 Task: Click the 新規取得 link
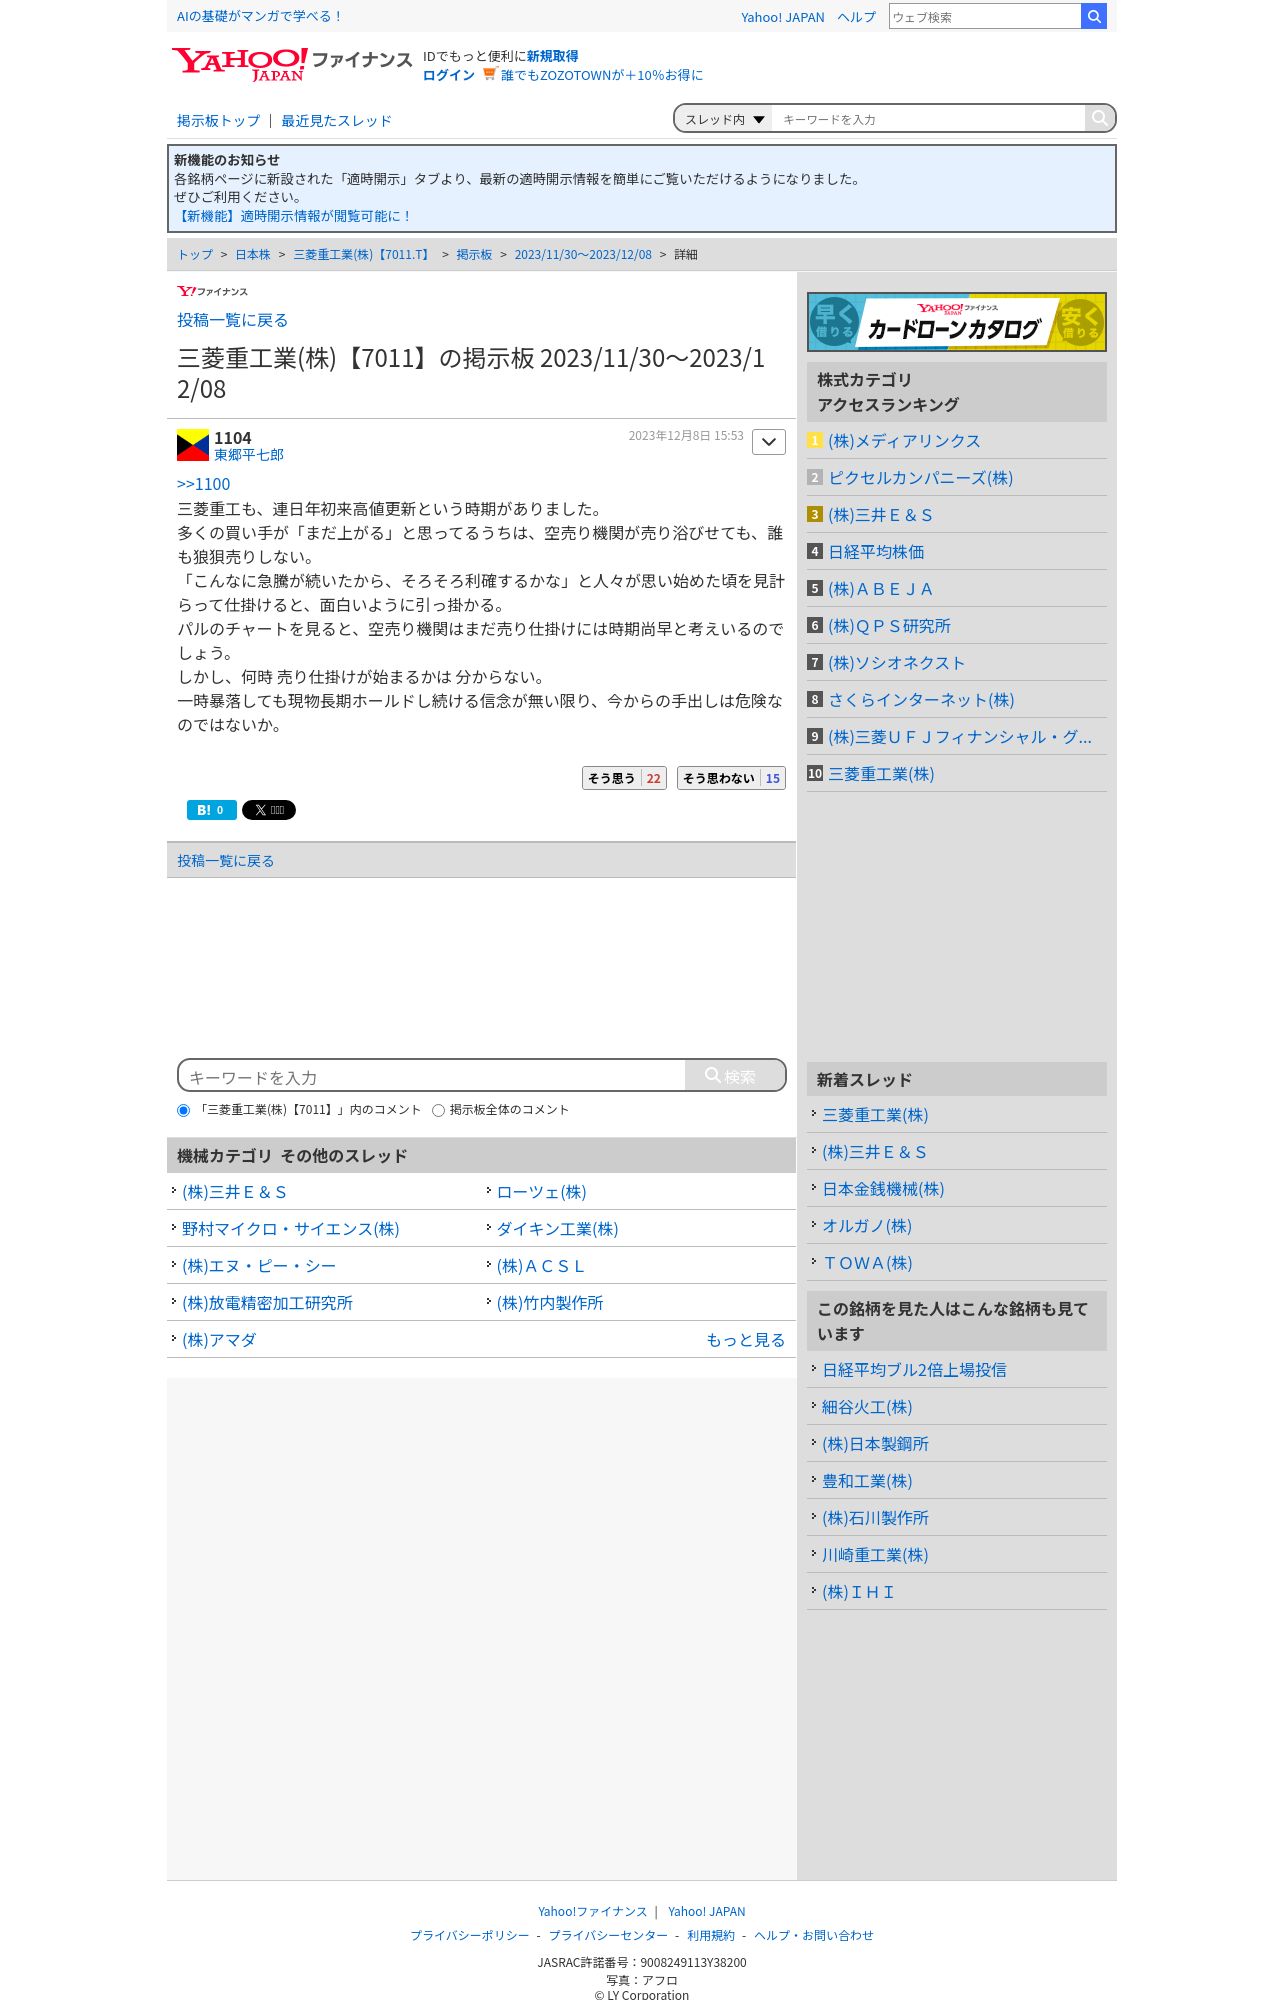pos(552,56)
